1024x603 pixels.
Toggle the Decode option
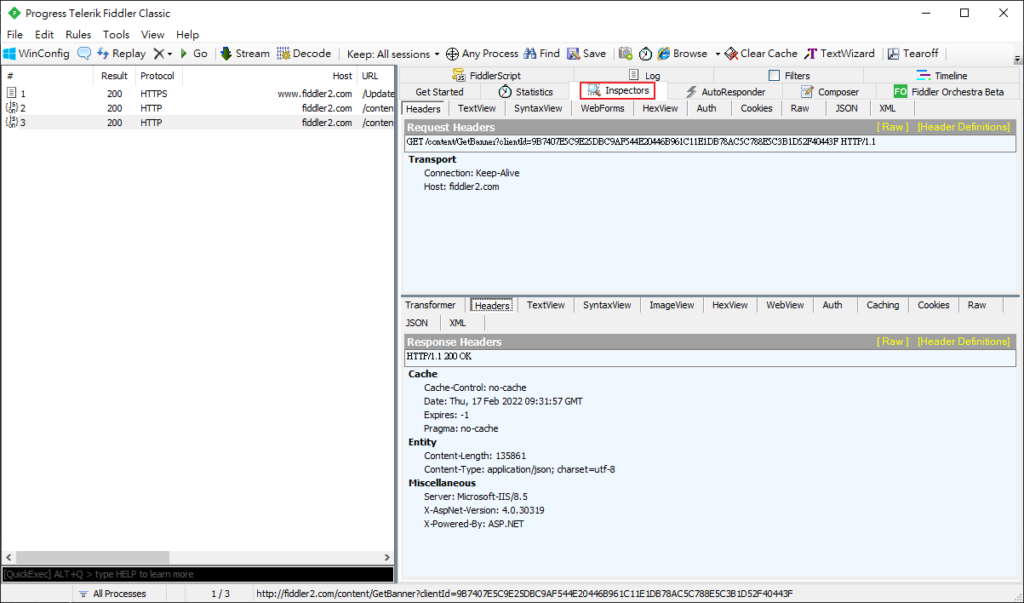[304, 54]
